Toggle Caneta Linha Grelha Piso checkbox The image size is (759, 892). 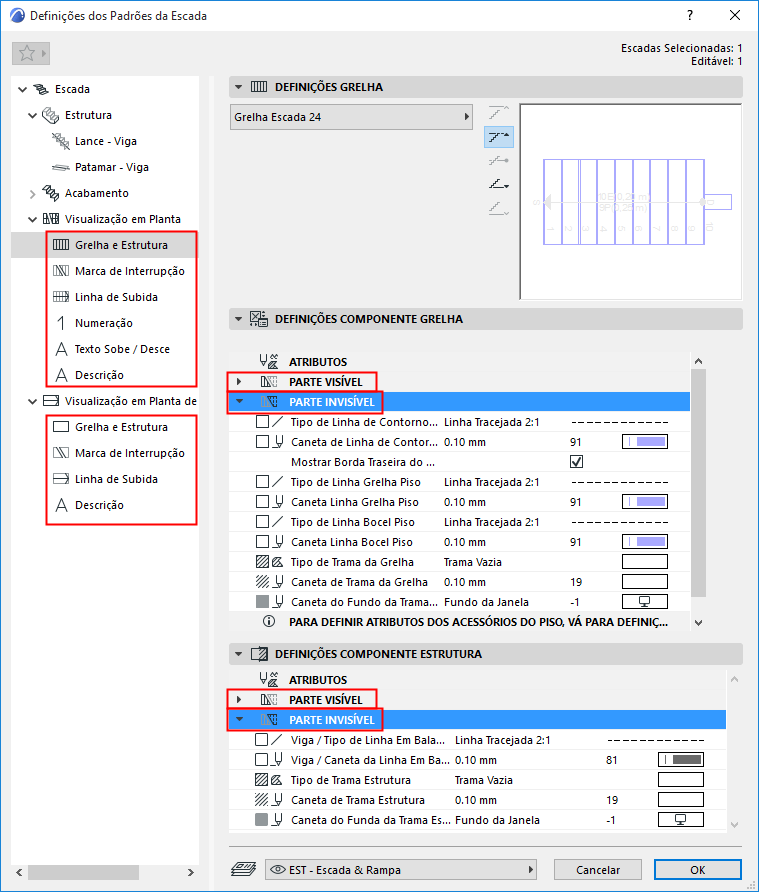coord(262,502)
